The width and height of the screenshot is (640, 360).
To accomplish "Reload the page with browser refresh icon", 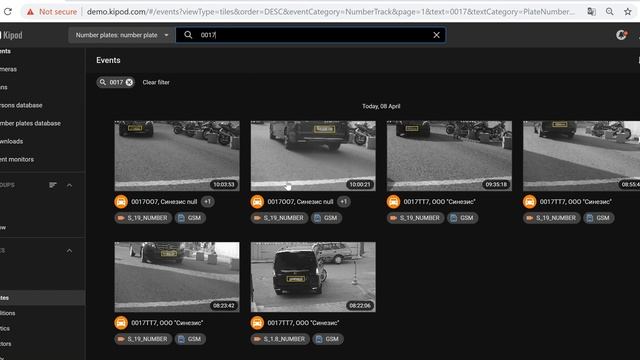I will coord(8,11).
